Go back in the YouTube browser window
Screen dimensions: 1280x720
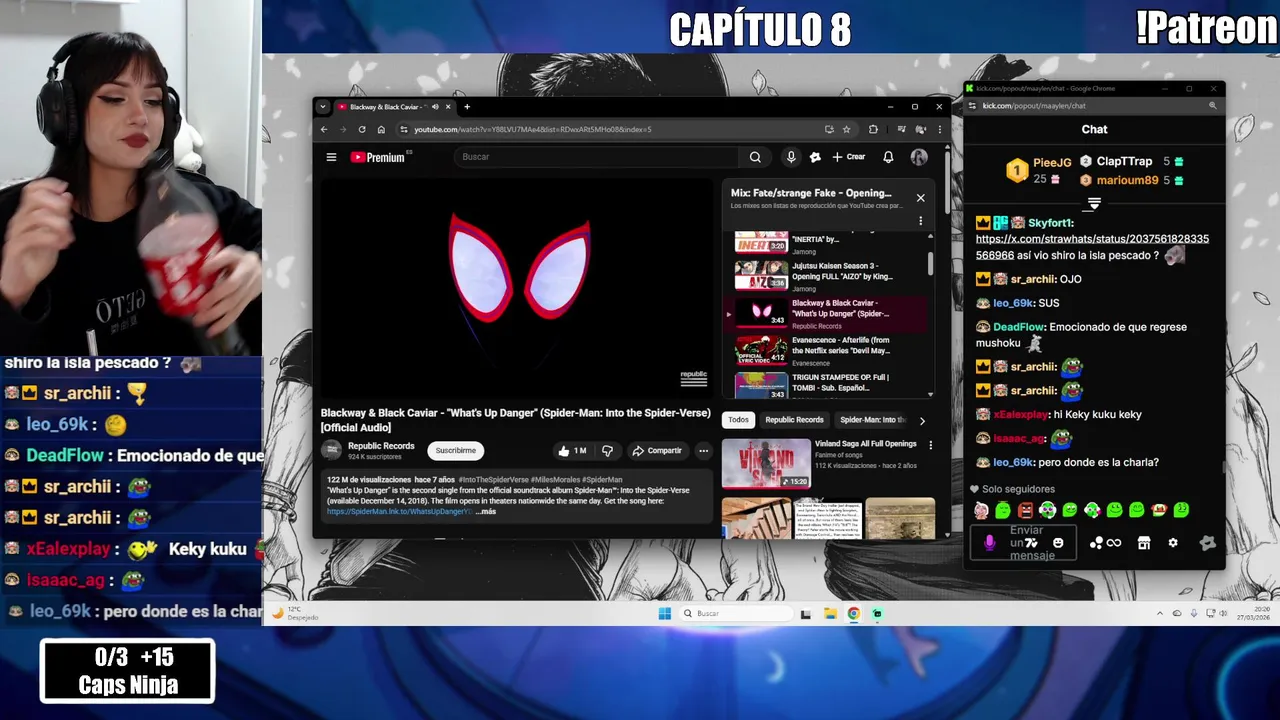(324, 129)
